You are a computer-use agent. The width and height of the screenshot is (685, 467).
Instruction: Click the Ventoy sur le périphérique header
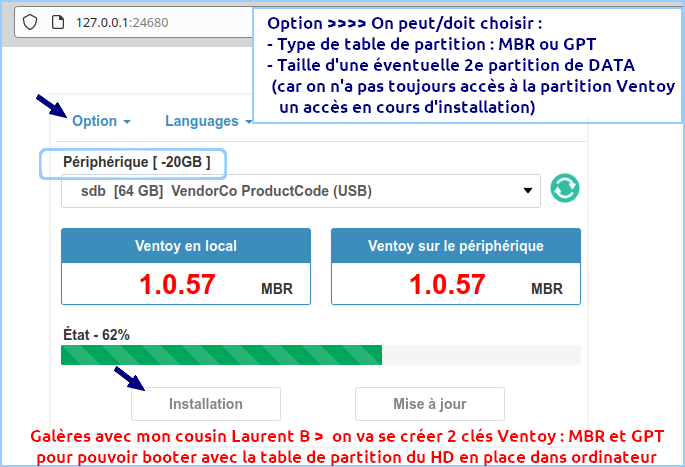click(456, 246)
